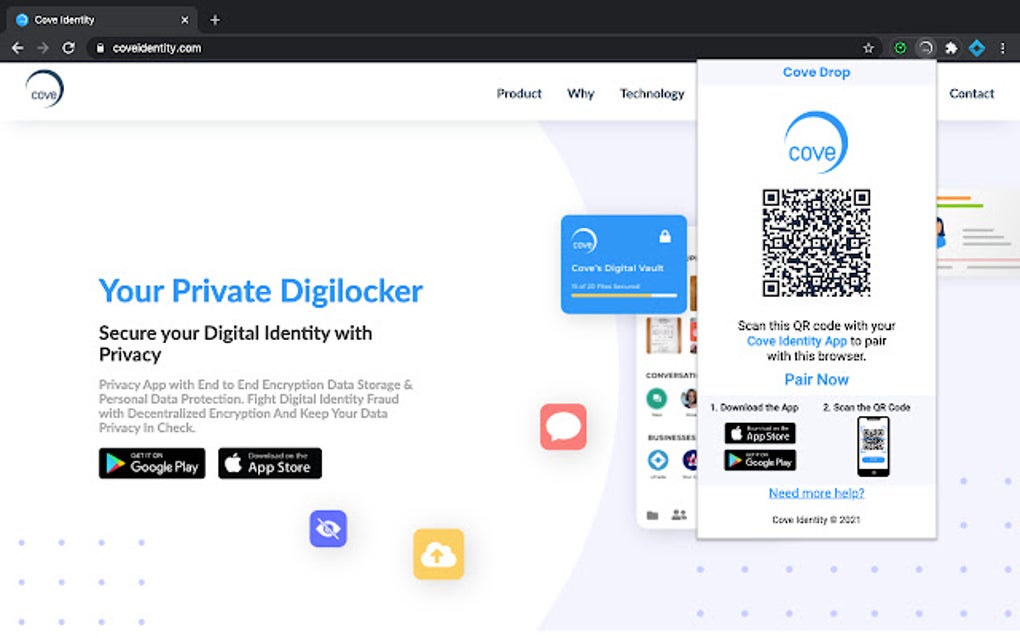Image resolution: width=1020 pixels, height=638 pixels.
Task: Click Pair Now in the Cove Drop popup
Action: point(816,379)
